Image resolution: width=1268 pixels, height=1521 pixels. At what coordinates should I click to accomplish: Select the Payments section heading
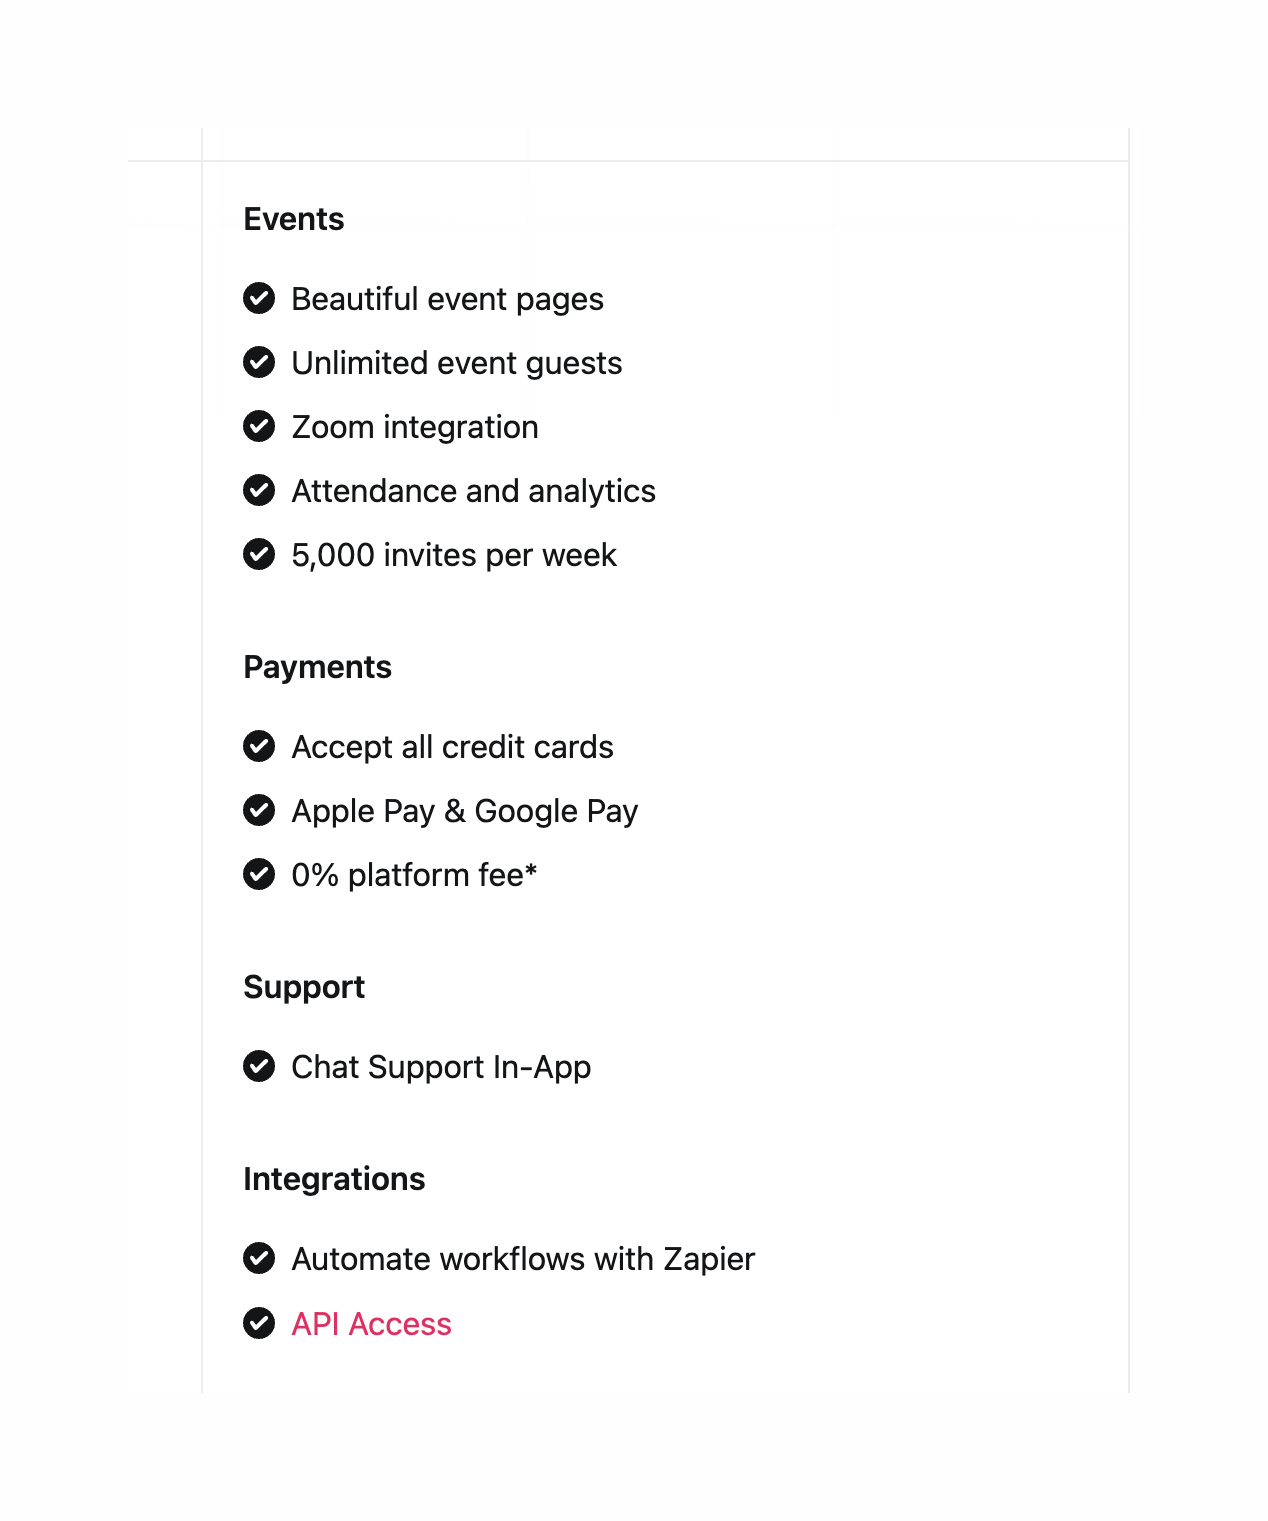click(317, 667)
